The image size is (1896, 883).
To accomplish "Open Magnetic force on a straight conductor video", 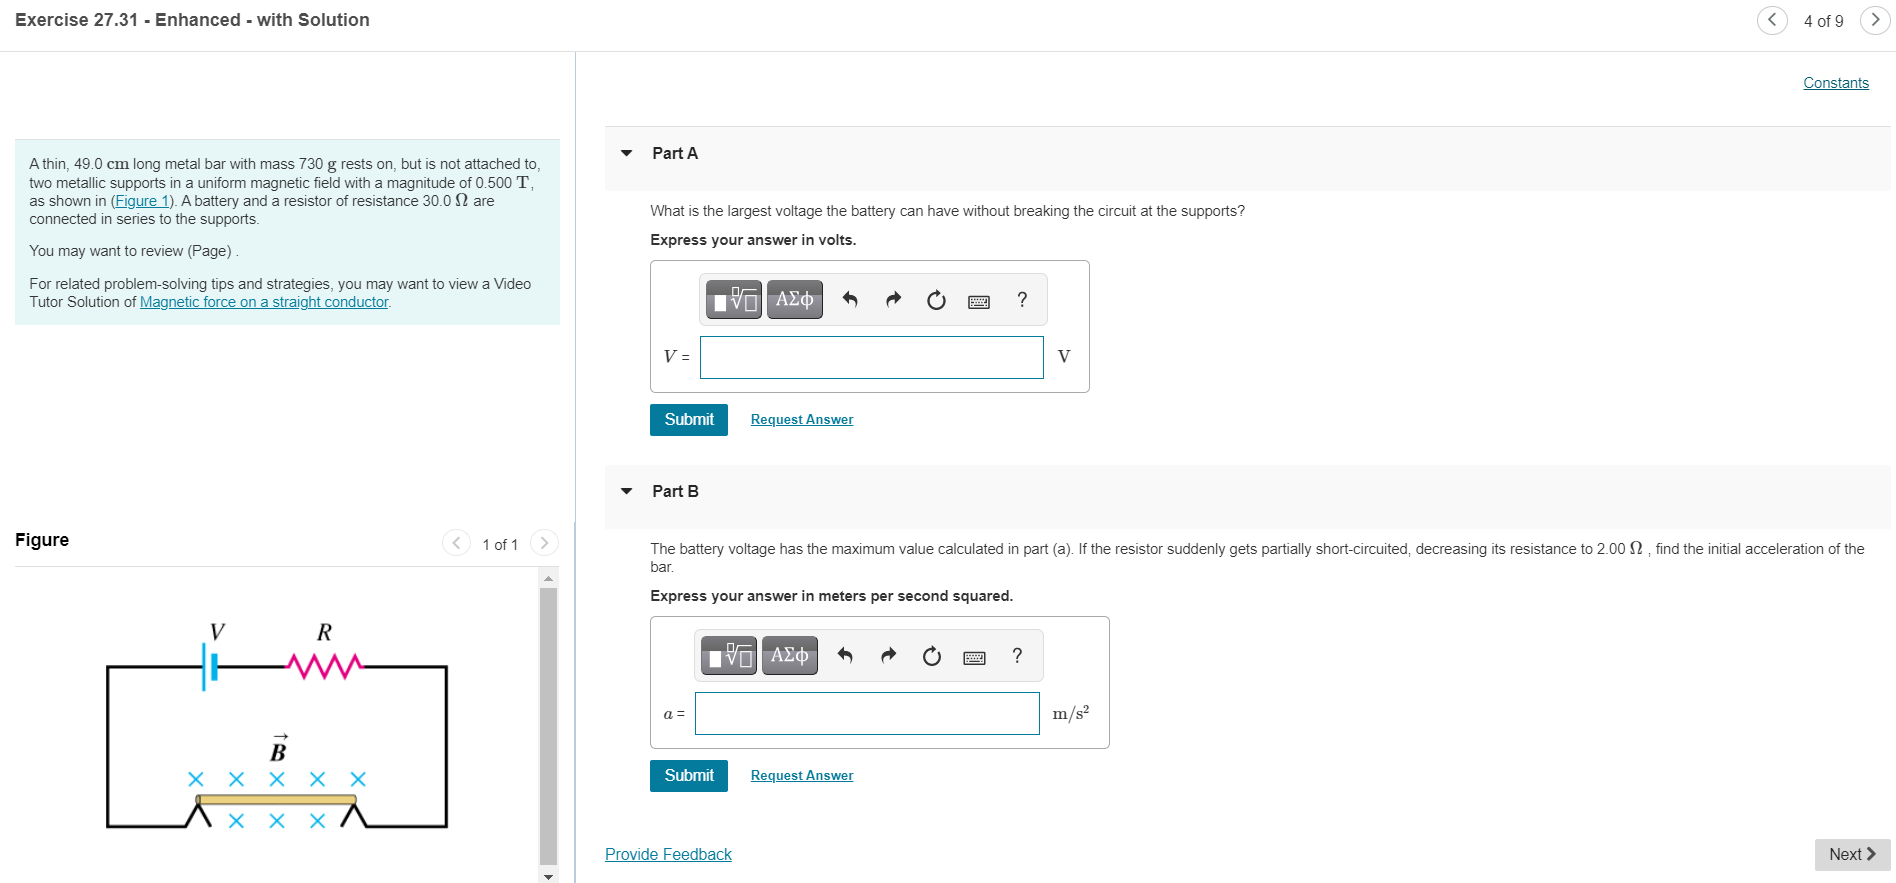I will pos(264,302).
